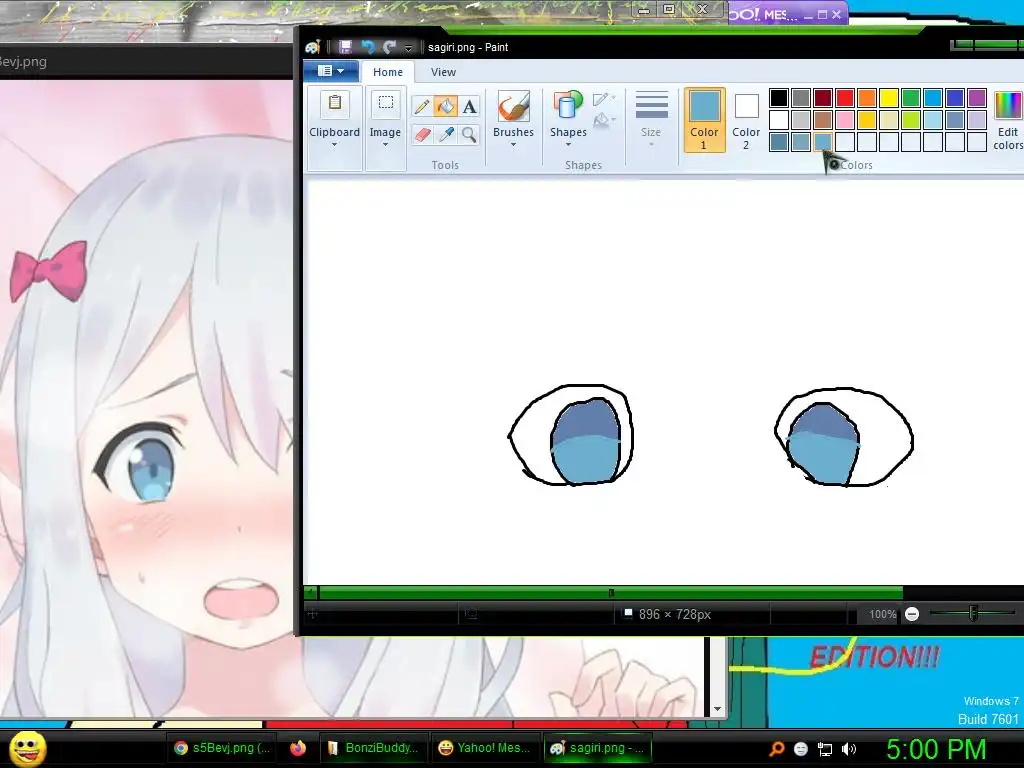Click the Edit colors rainbow icon
Screen dimensions: 1024x768
1008,106
